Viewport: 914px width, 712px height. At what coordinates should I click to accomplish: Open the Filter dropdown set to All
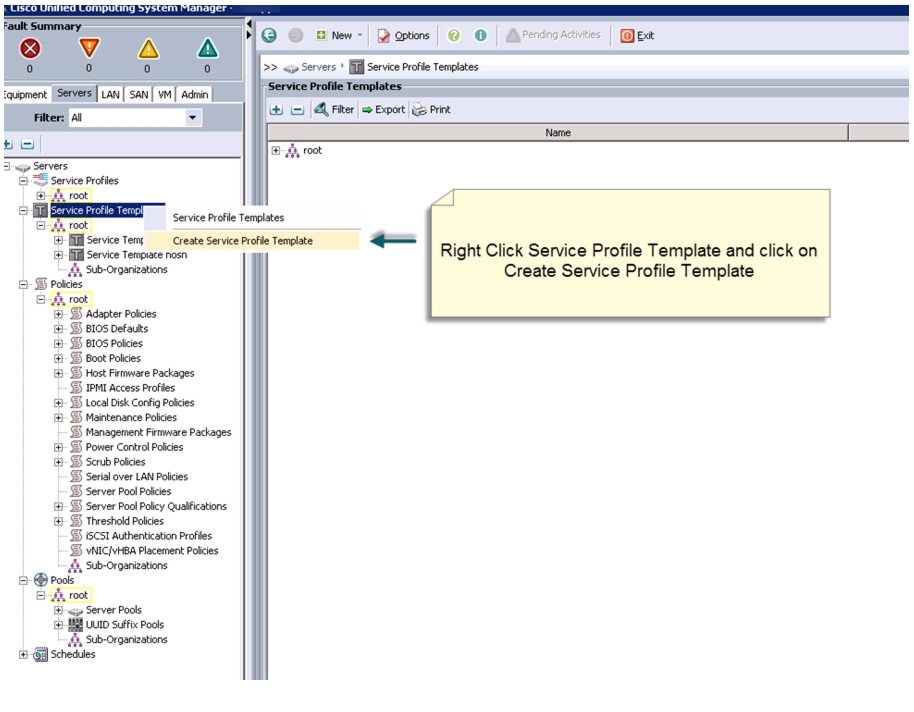click(x=193, y=118)
